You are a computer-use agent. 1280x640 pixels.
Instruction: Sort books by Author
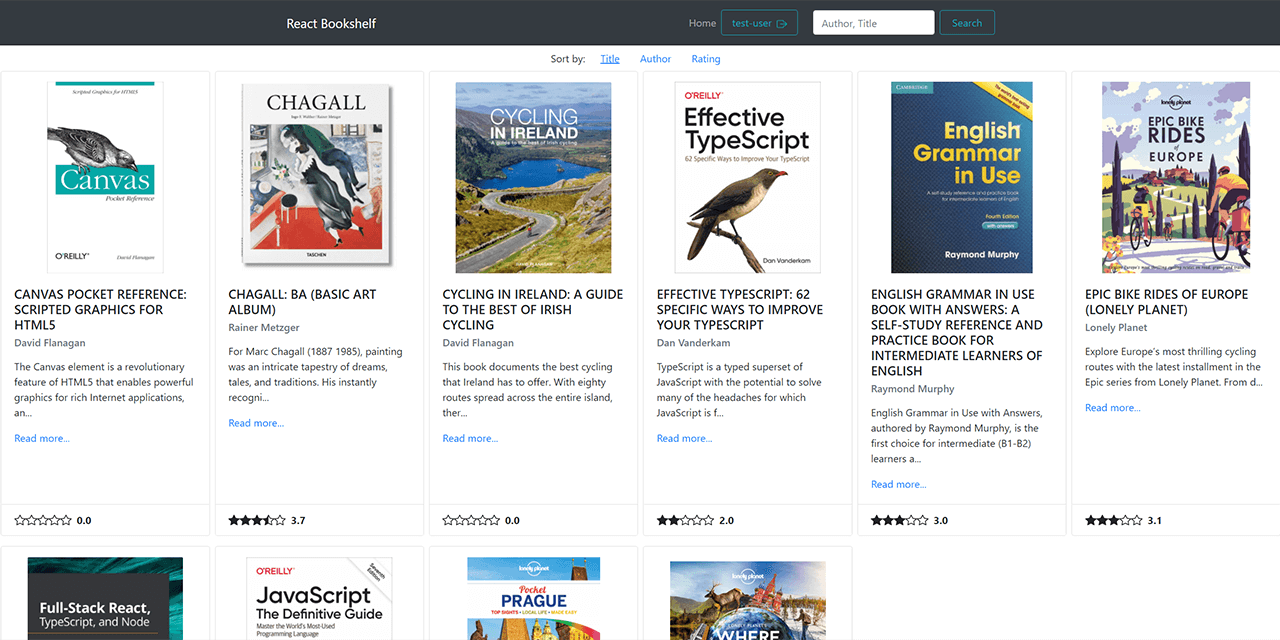[x=655, y=58]
